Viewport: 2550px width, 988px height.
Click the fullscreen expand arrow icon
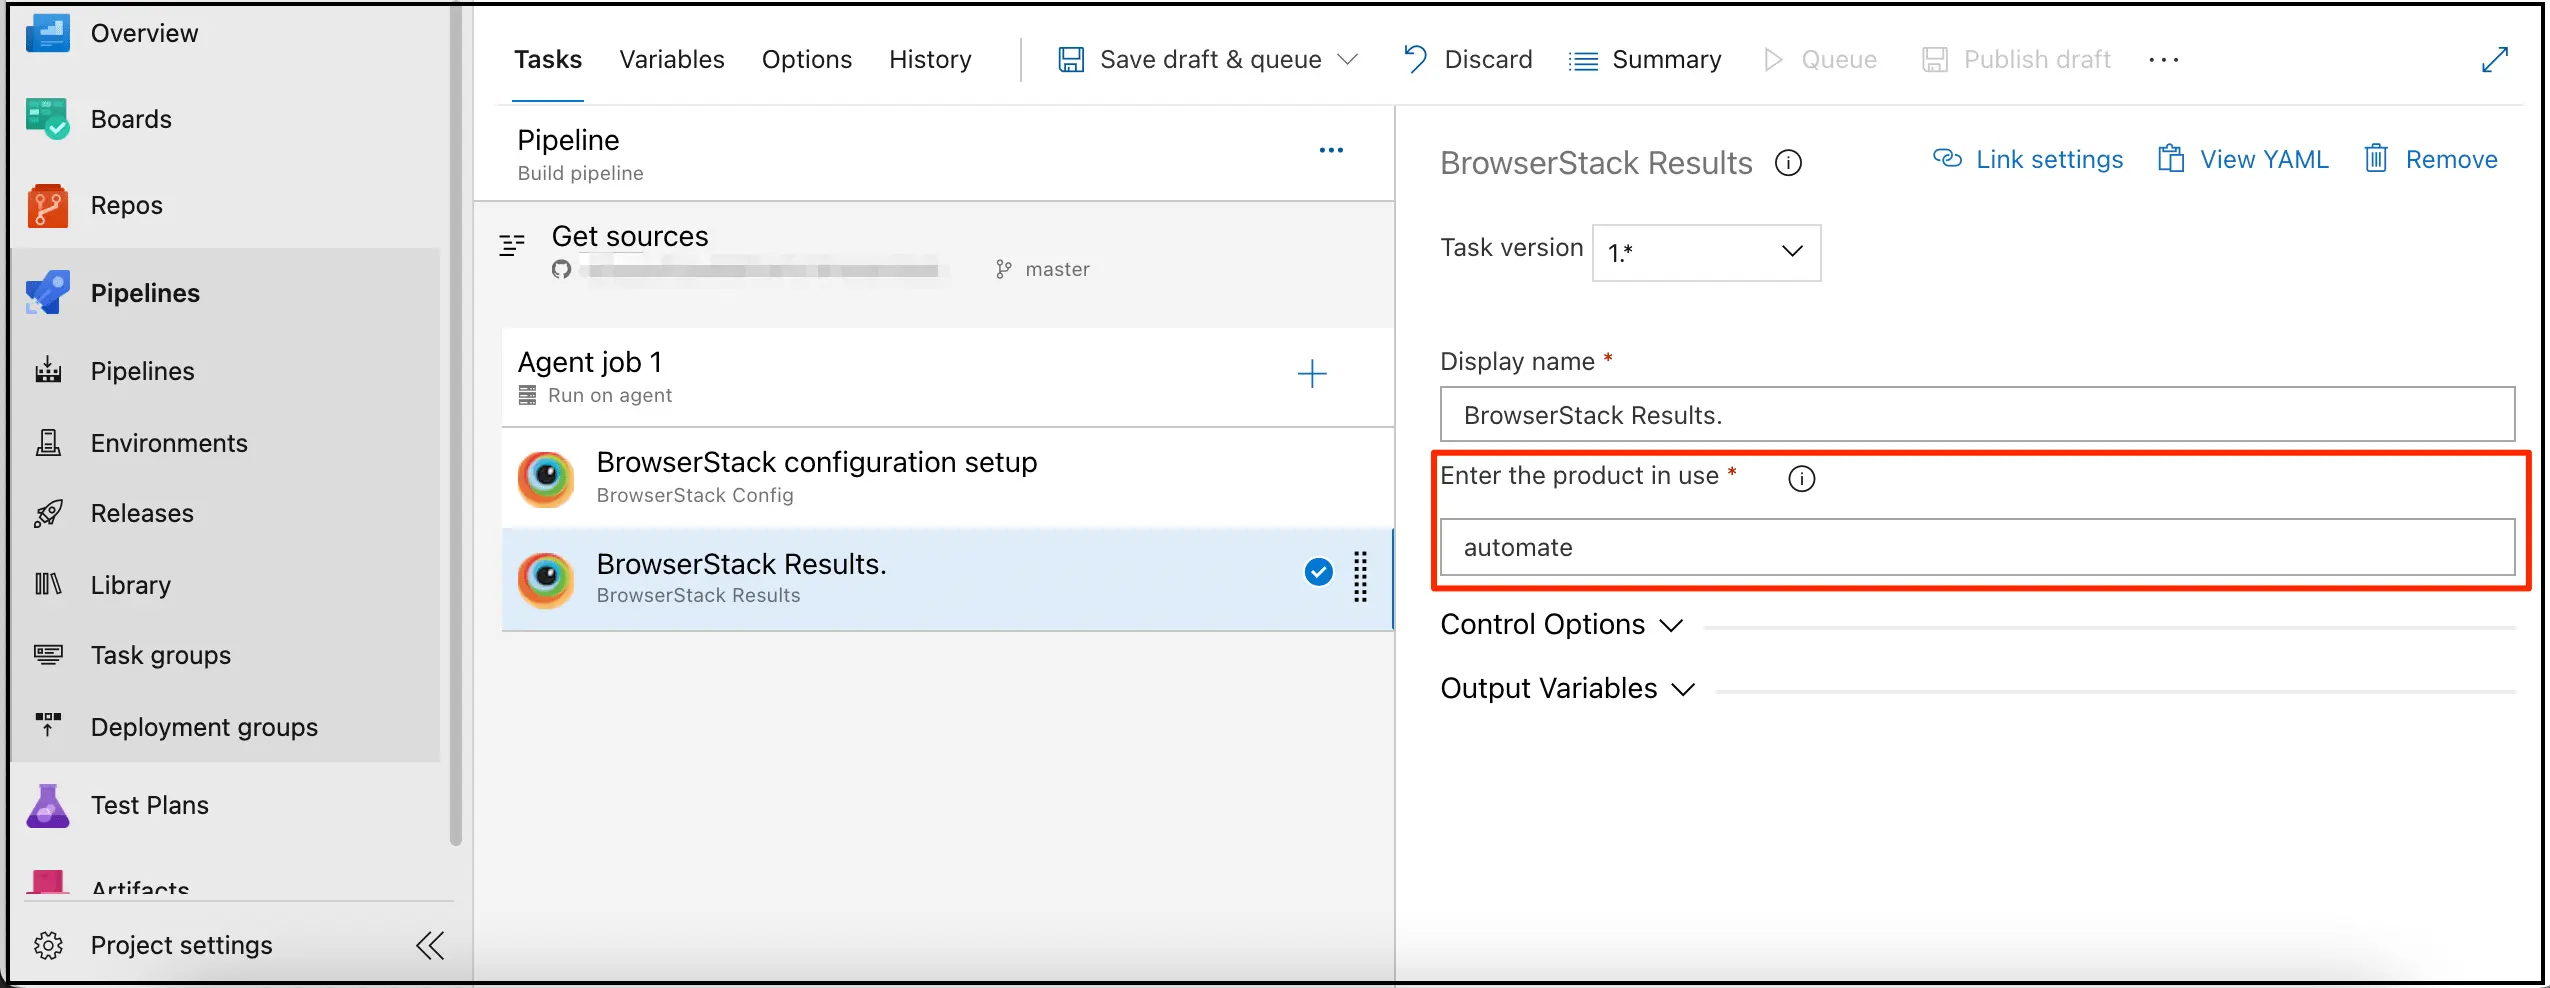point(2494,60)
